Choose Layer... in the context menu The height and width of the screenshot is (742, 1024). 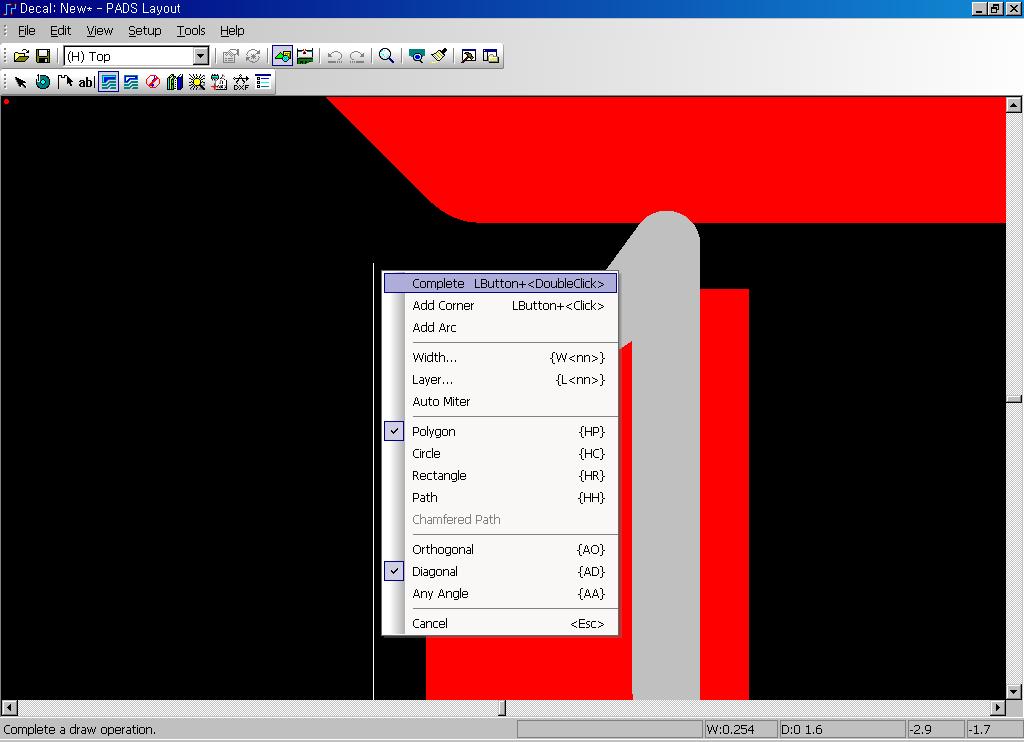coord(500,380)
